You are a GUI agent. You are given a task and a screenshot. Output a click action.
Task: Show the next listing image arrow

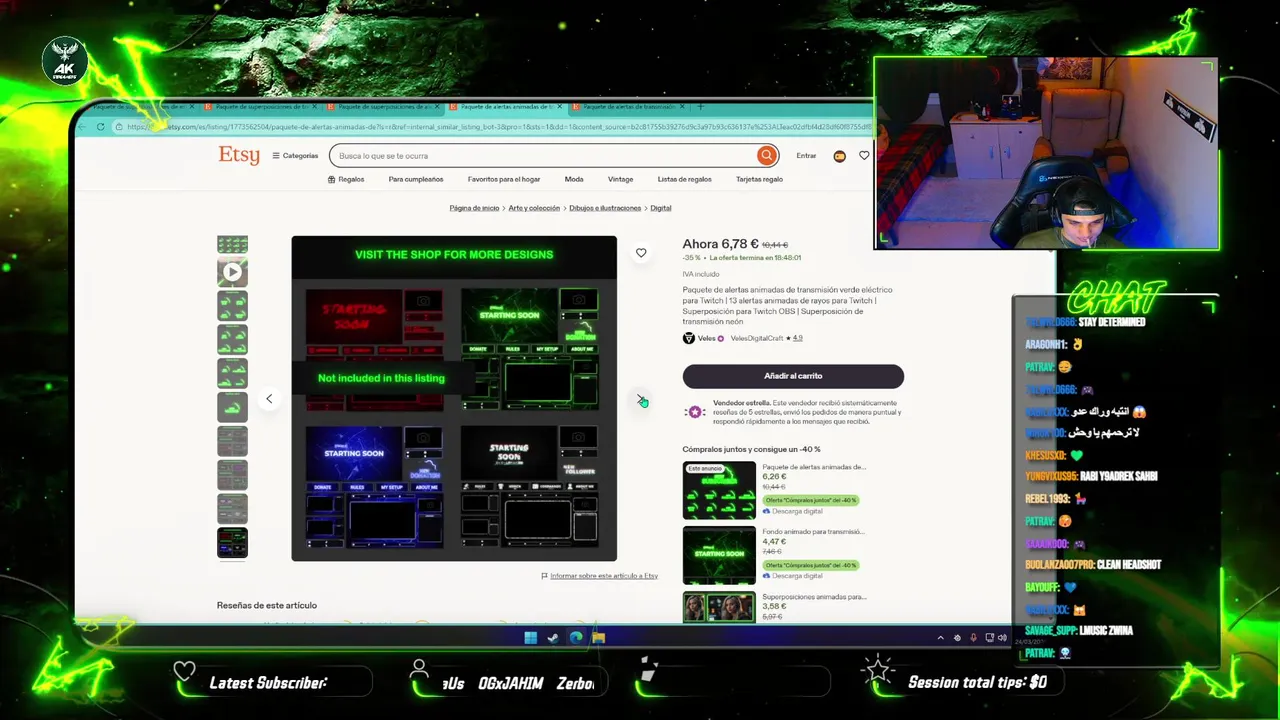(x=641, y=399)
